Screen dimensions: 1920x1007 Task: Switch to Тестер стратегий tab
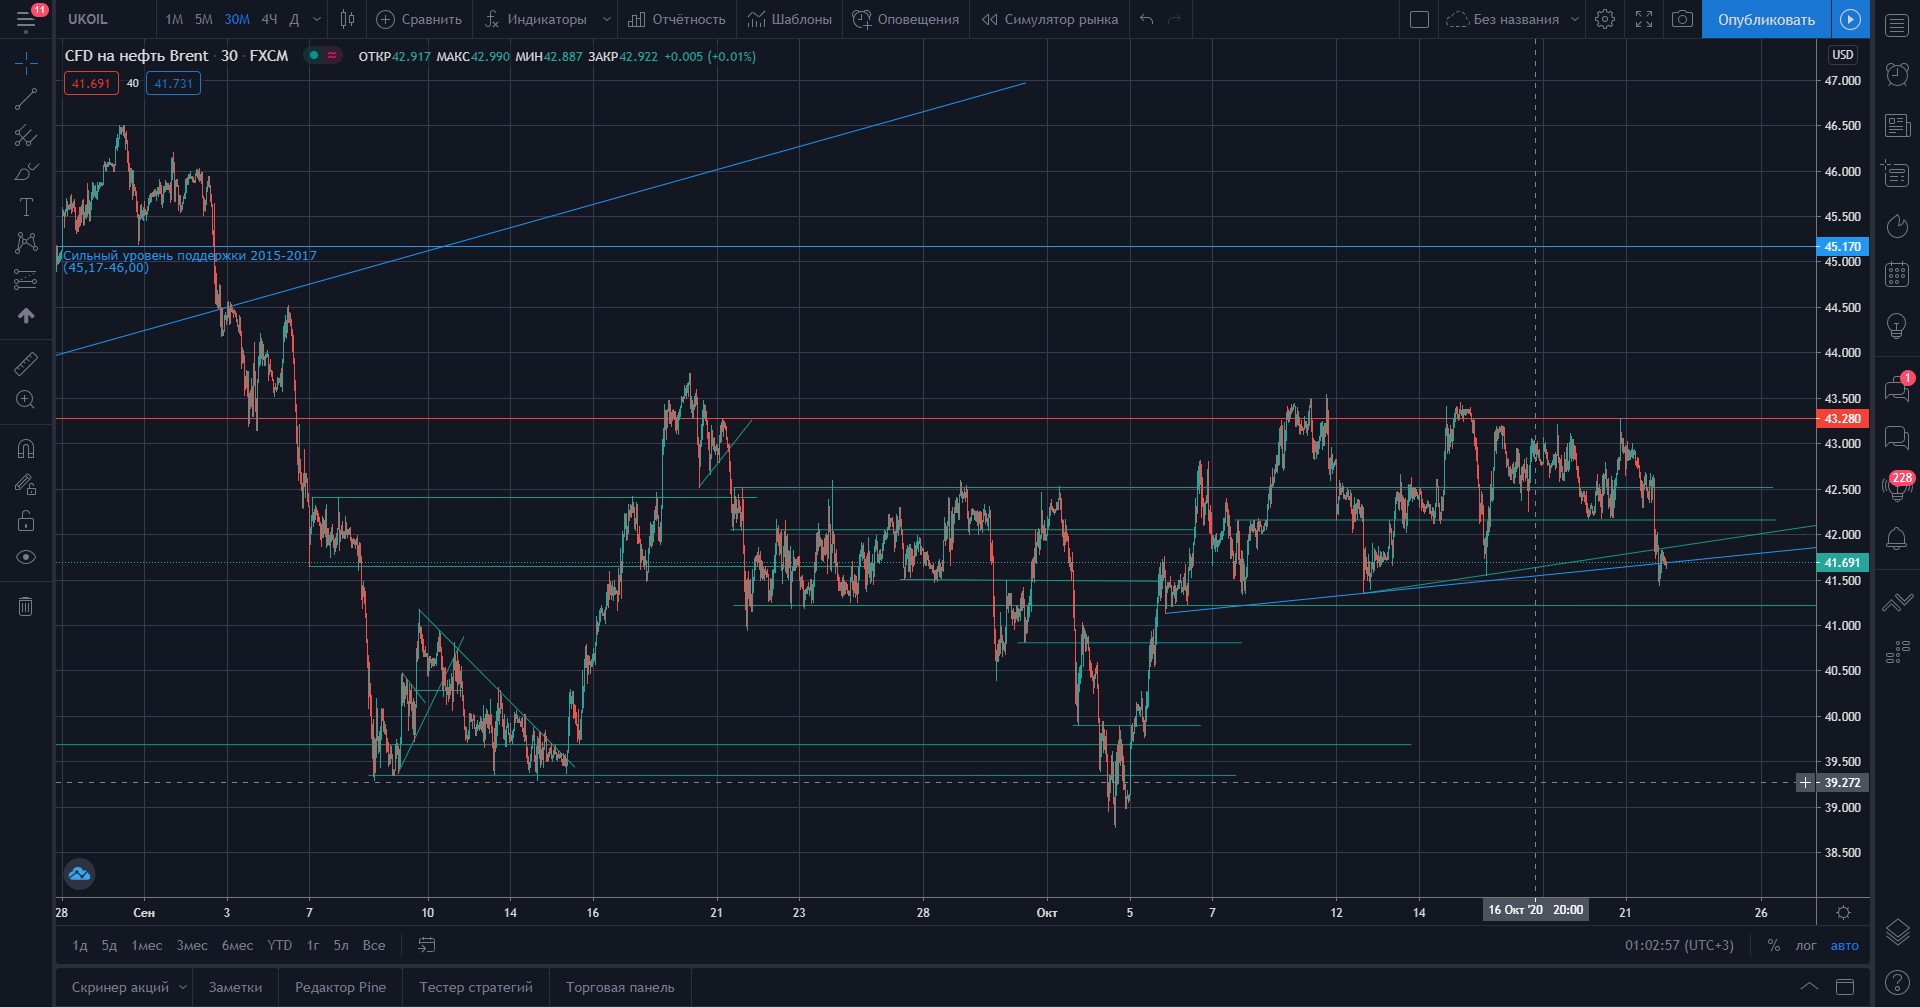pyautogui.click(x=476, y=987)
